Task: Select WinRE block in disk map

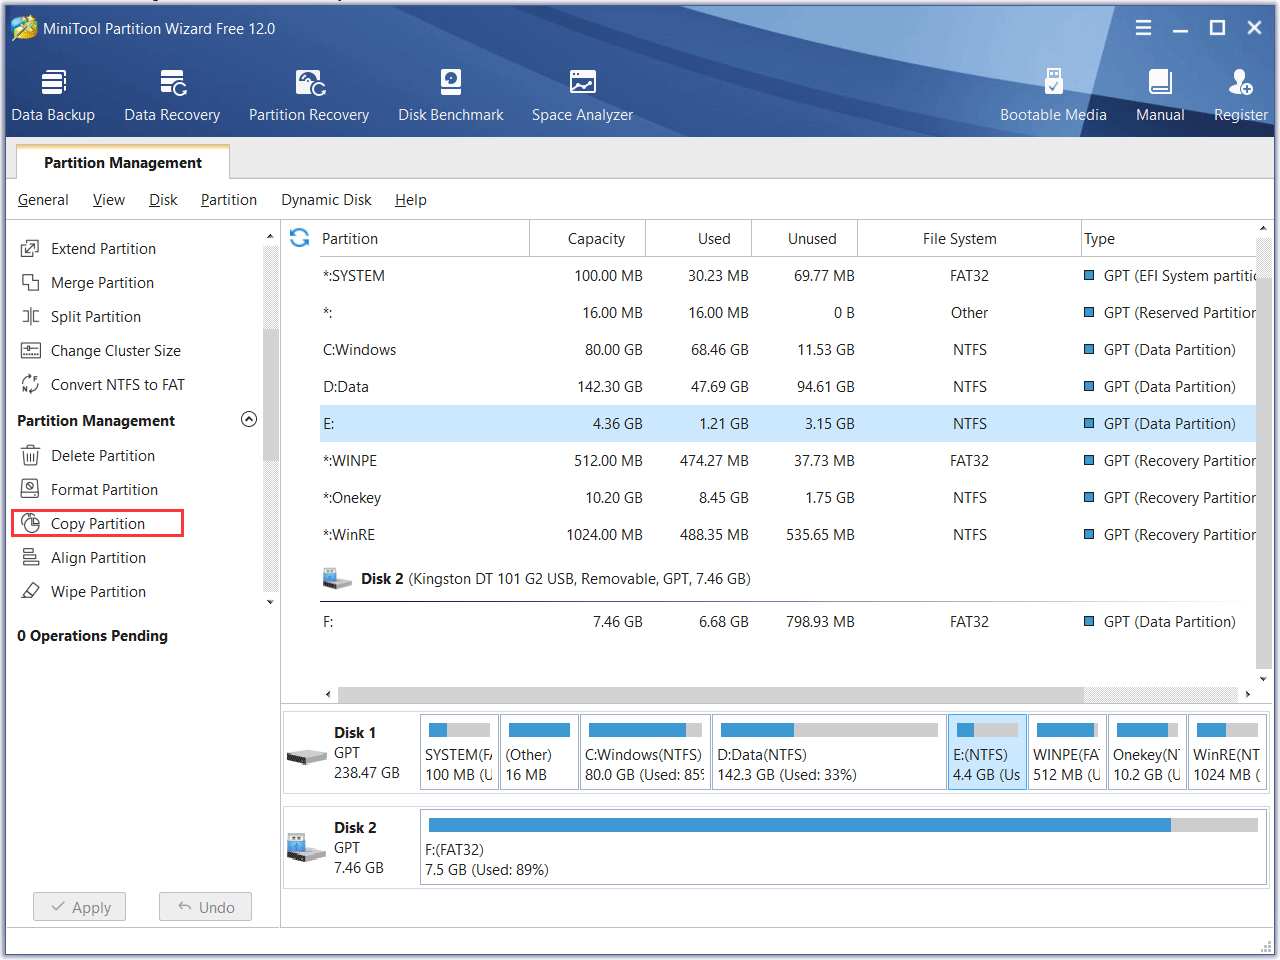Action: [x=1227, y=752]
